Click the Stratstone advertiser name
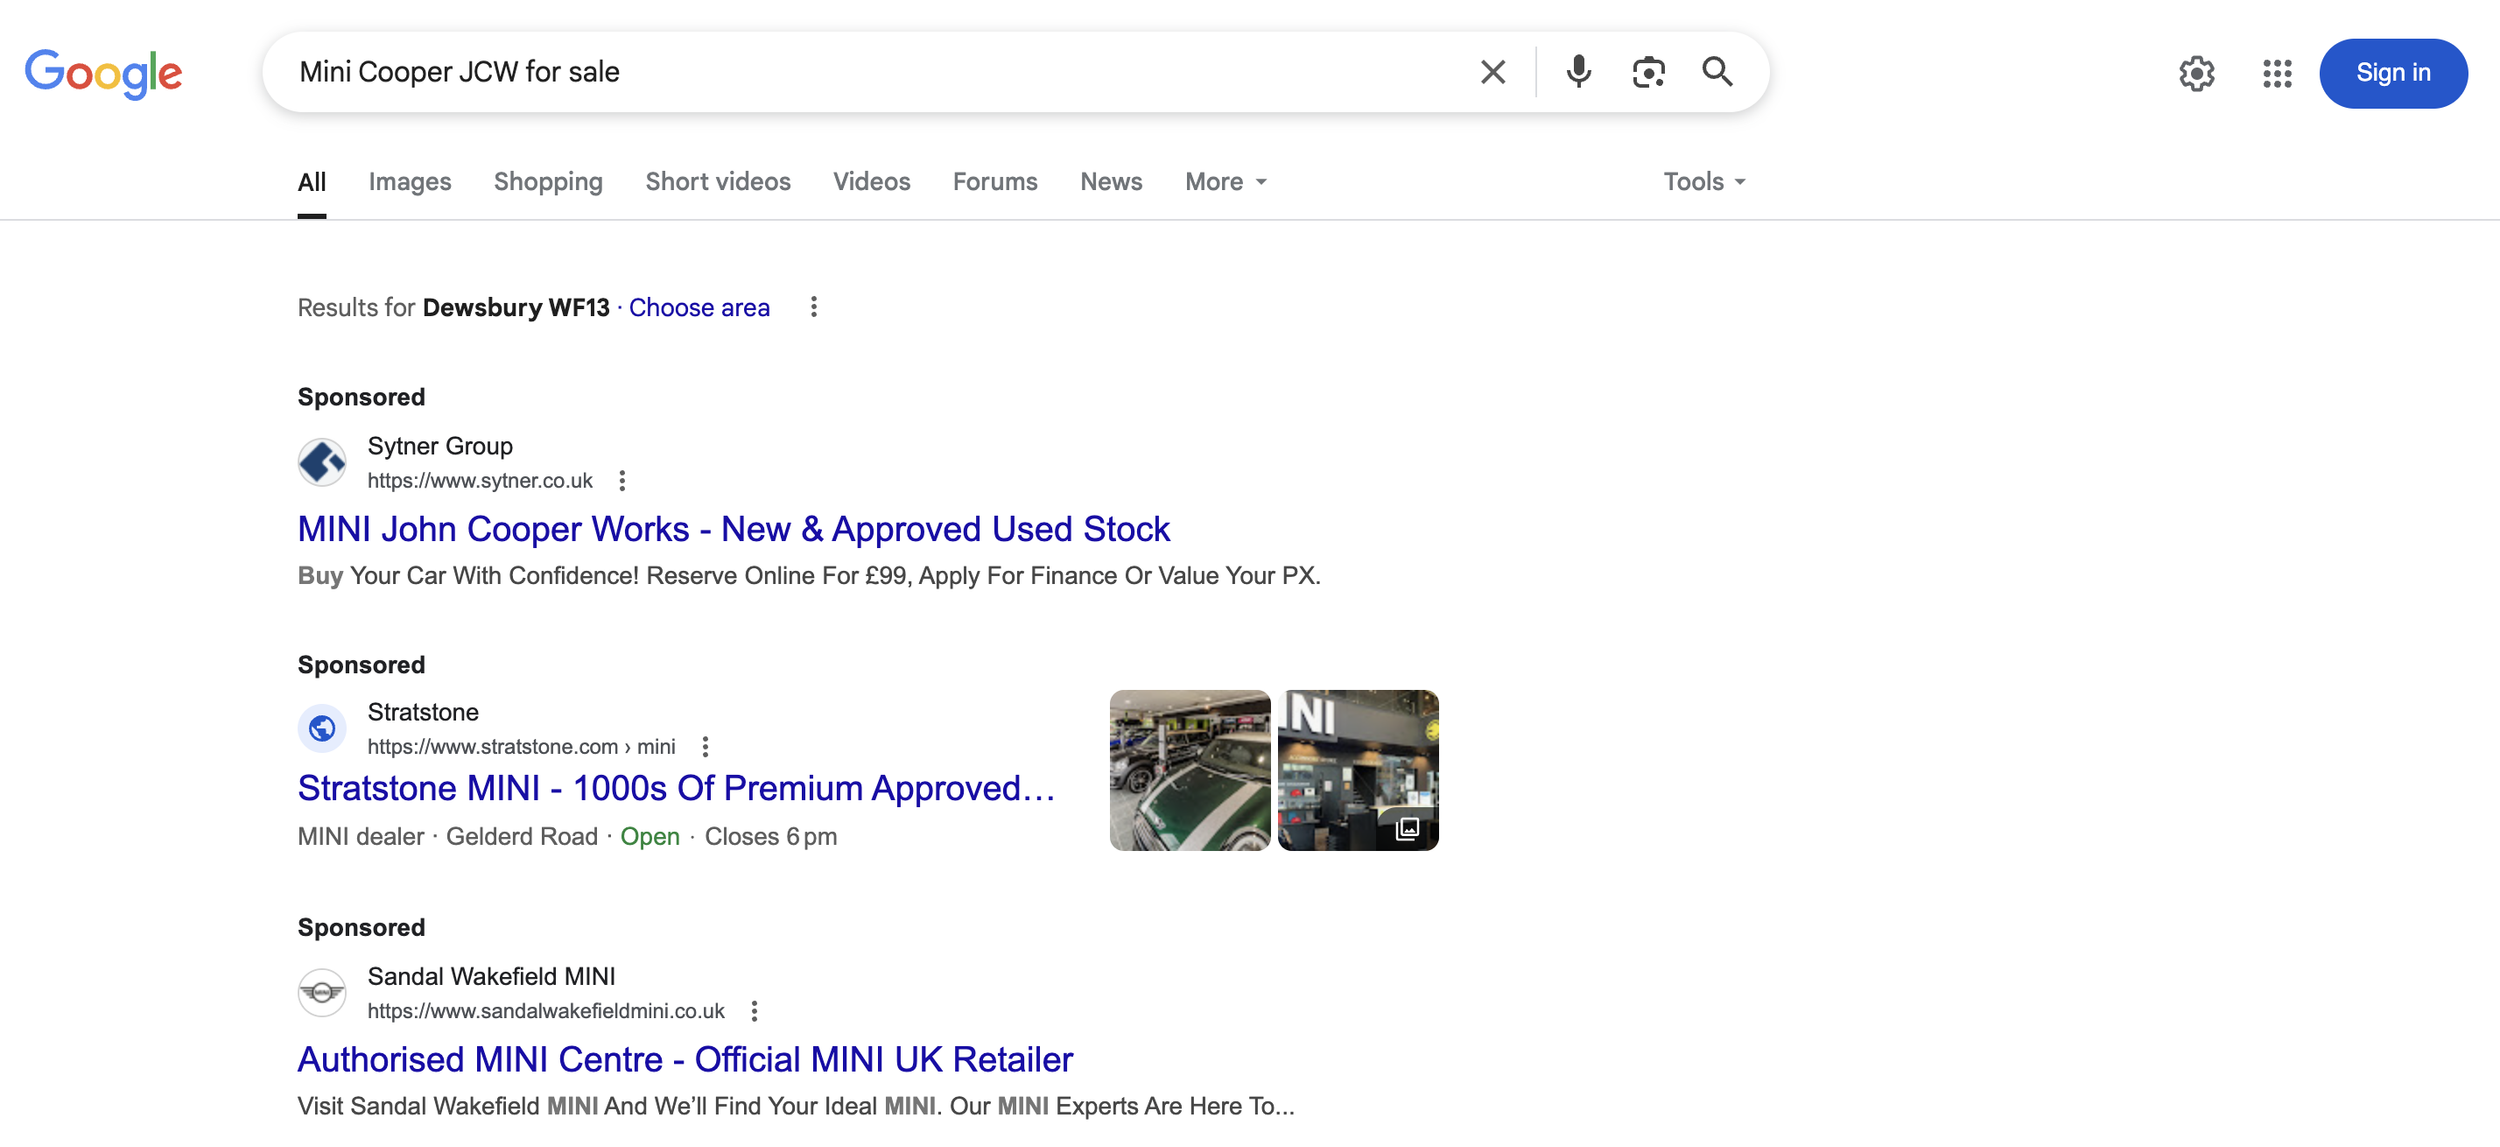 (423, 712)
